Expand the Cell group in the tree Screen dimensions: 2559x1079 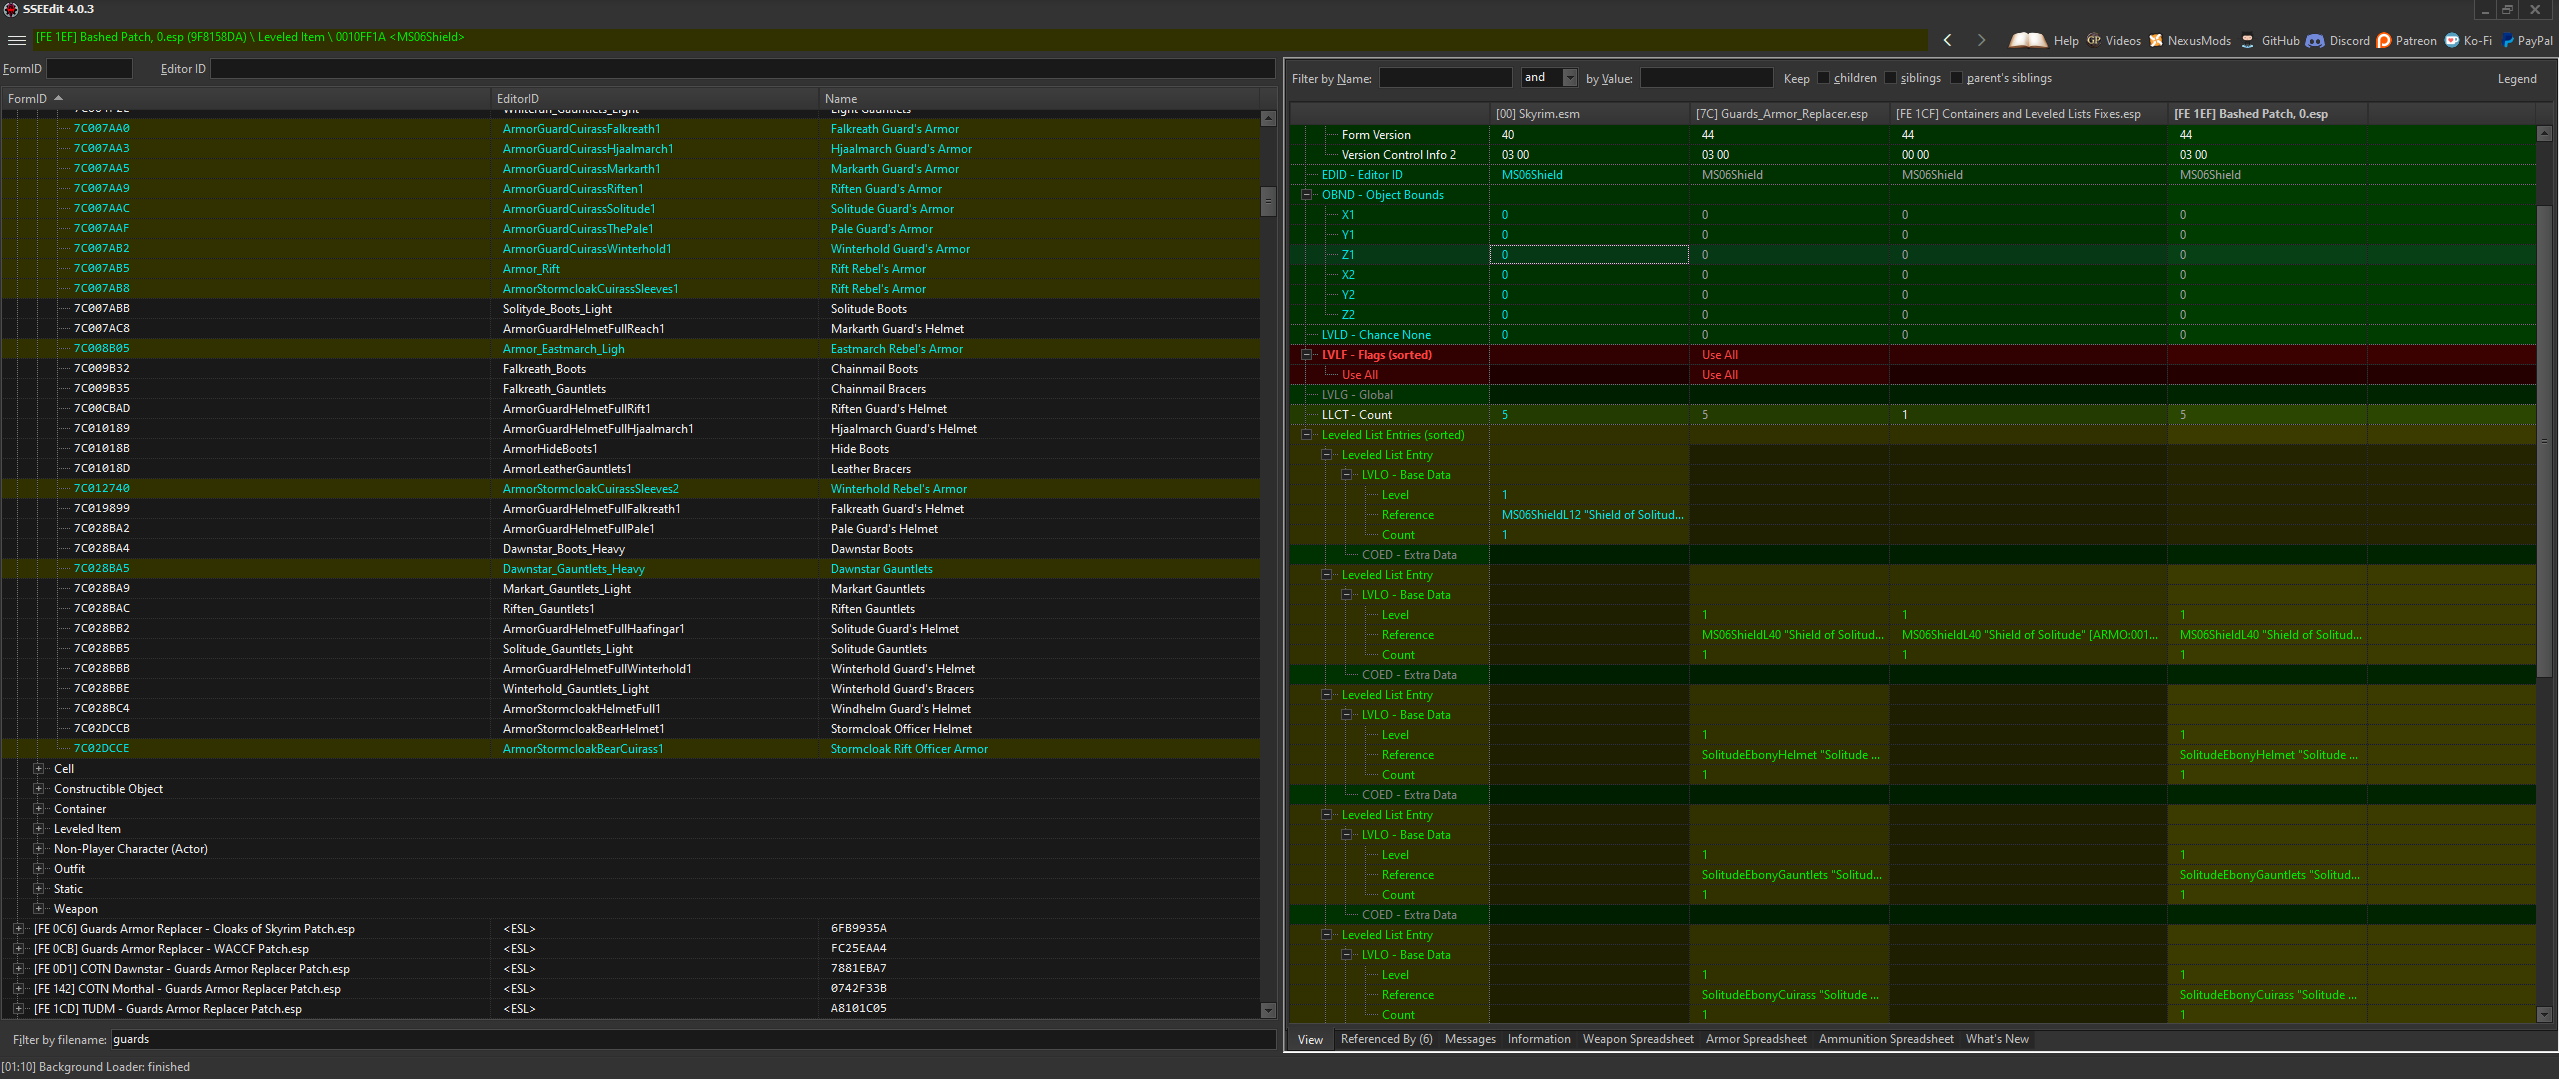click(39, 769)
